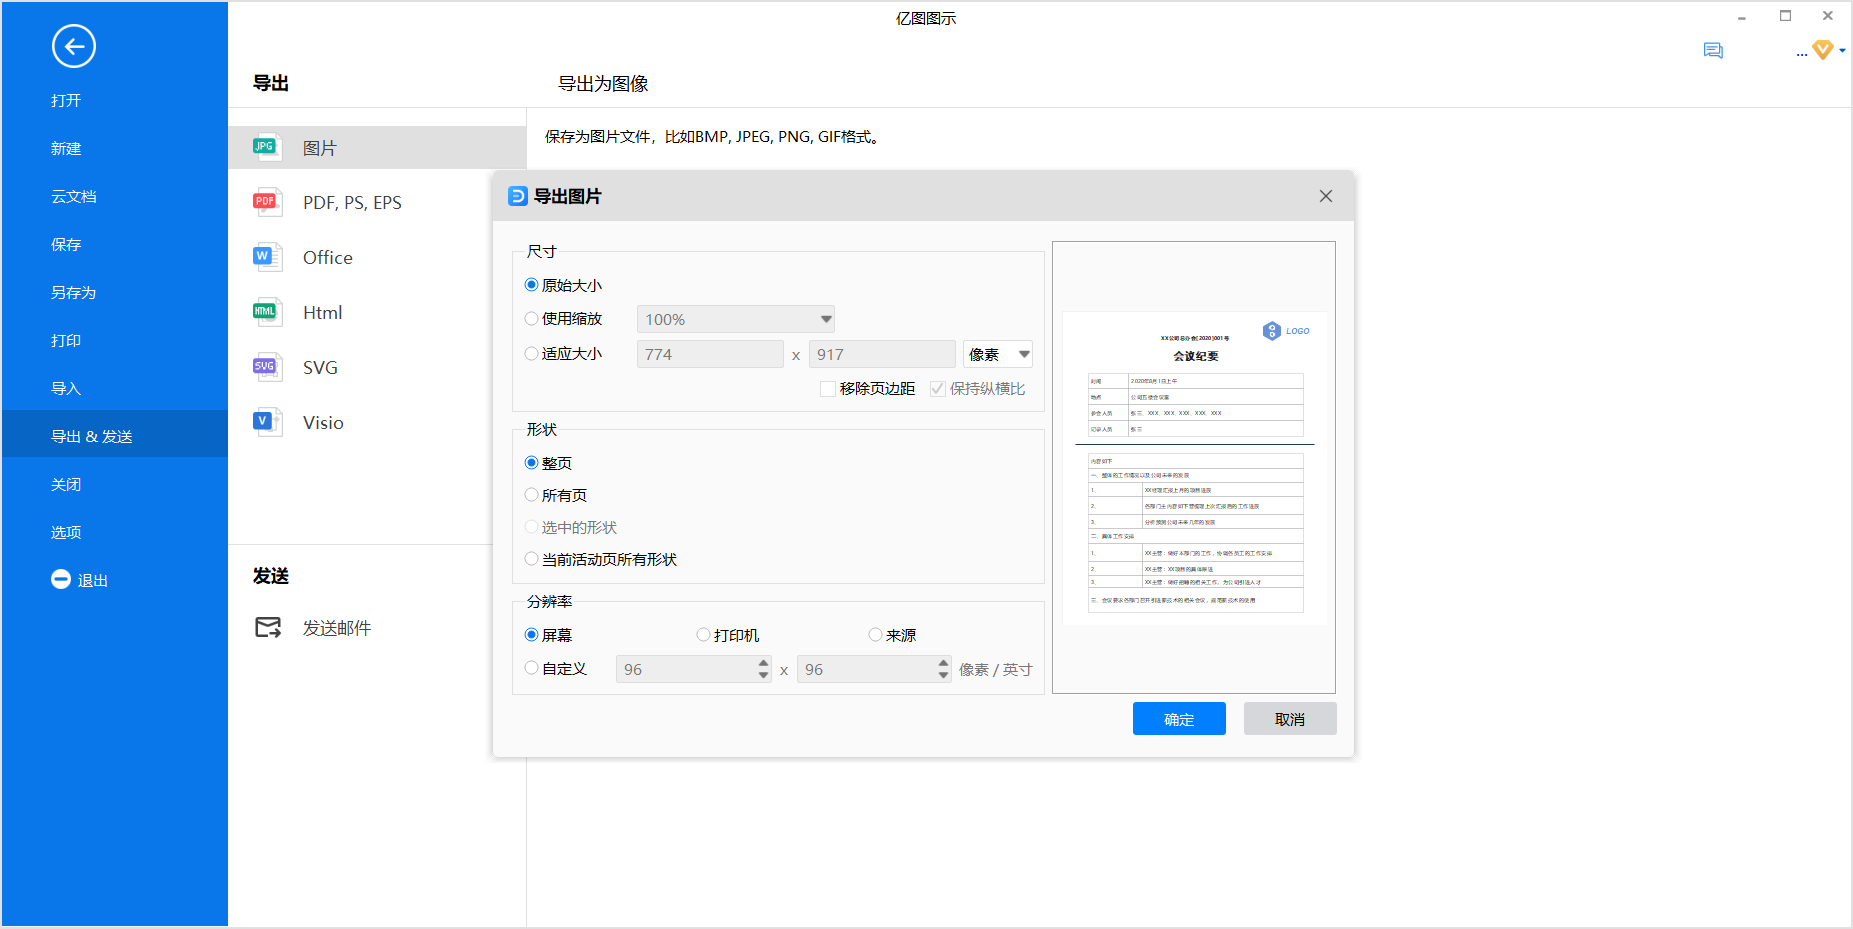Select Visio export type label
This screenshot has height=929, width=1853.
pyautogui.click(x=323, y=422)
